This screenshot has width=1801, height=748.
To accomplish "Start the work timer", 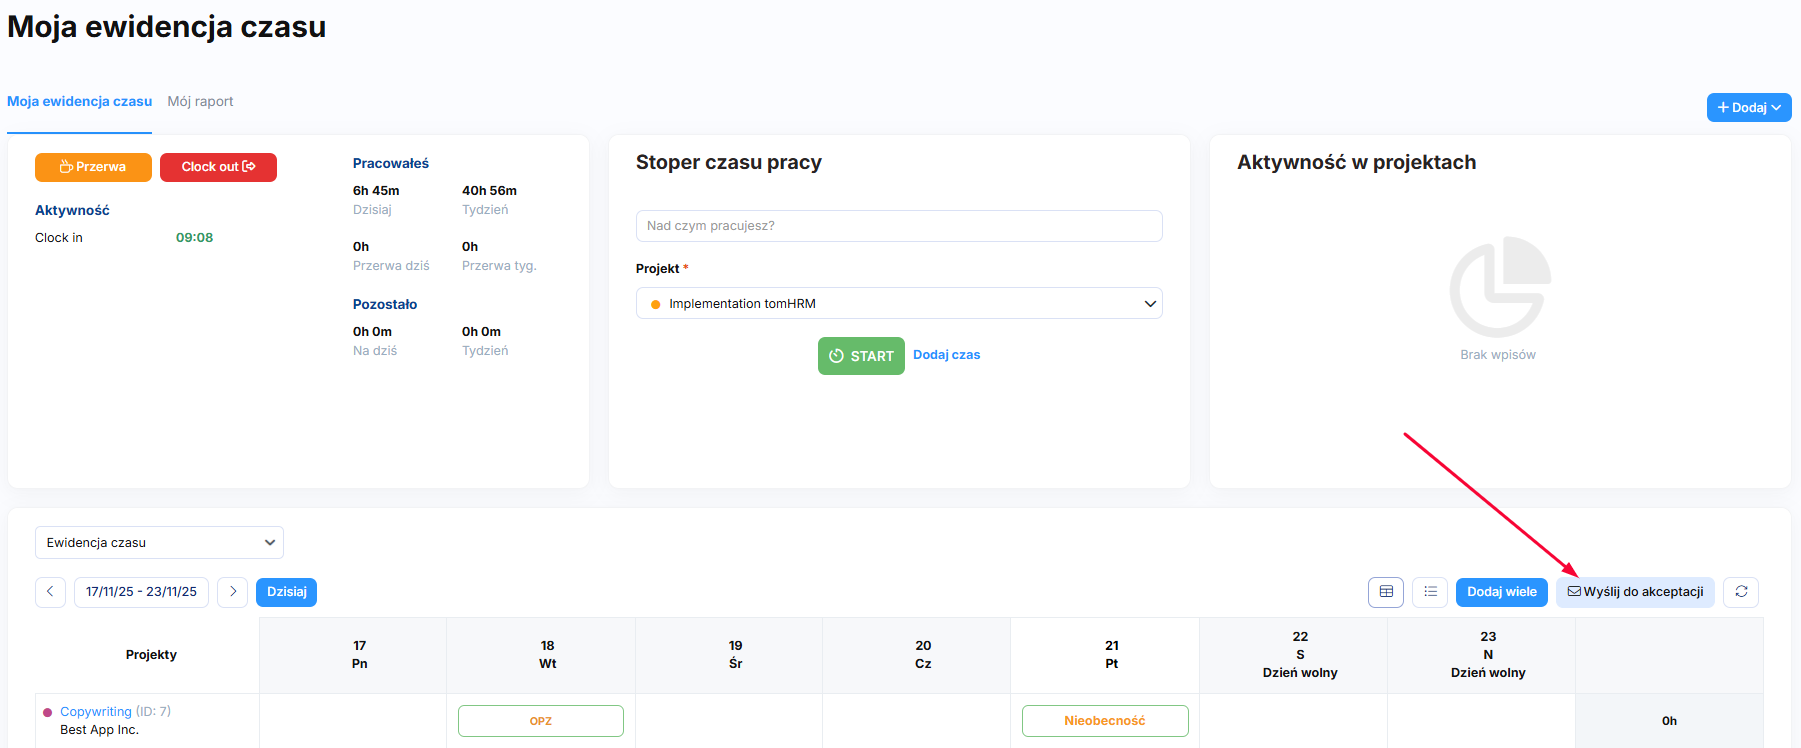I will (861, 356).
